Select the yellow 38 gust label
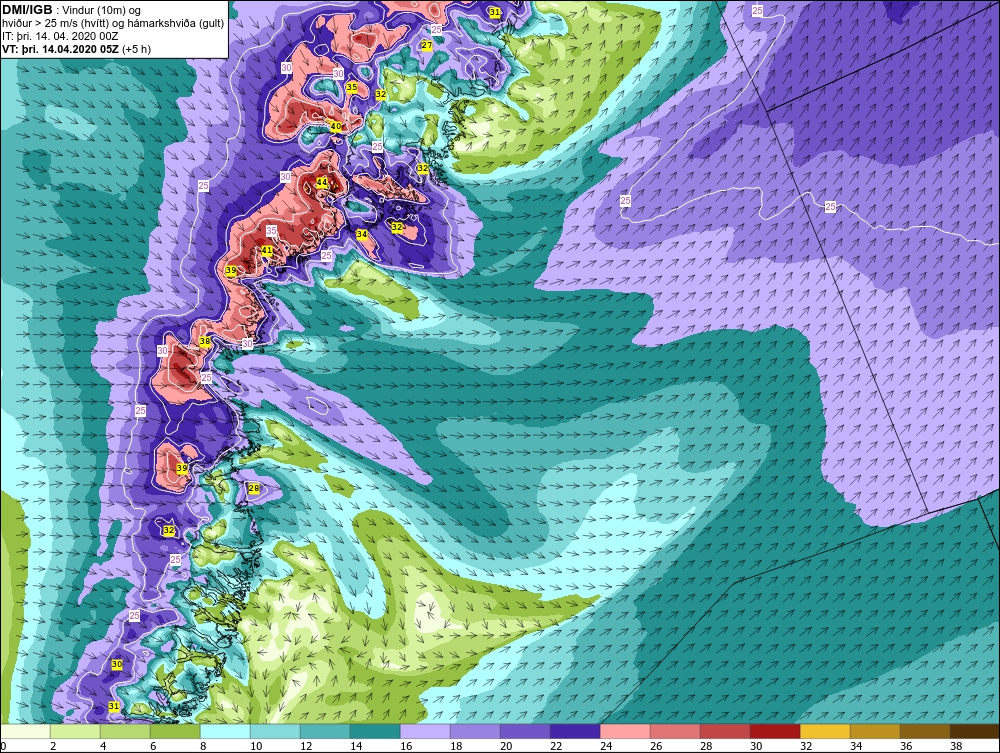 click(205, 341)
